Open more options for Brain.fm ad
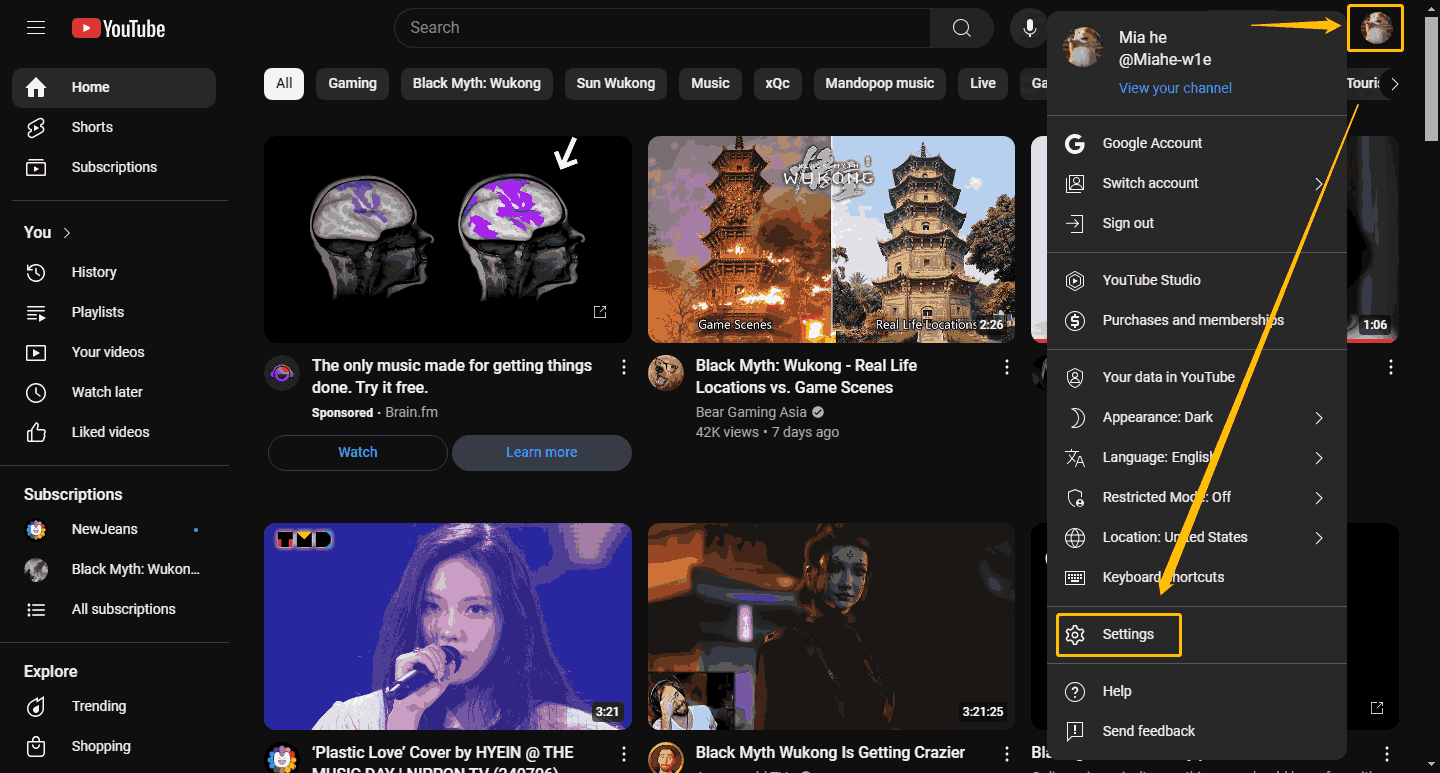This screenshot has height=773, width=1440. (x=624, y=368)
